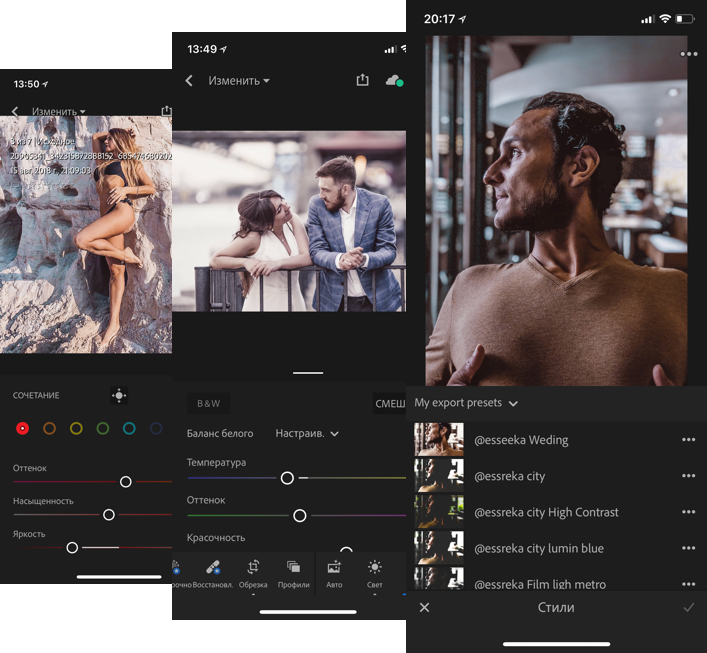
Task: Select the green color channel circle
Action: click(x=103, y=428)
